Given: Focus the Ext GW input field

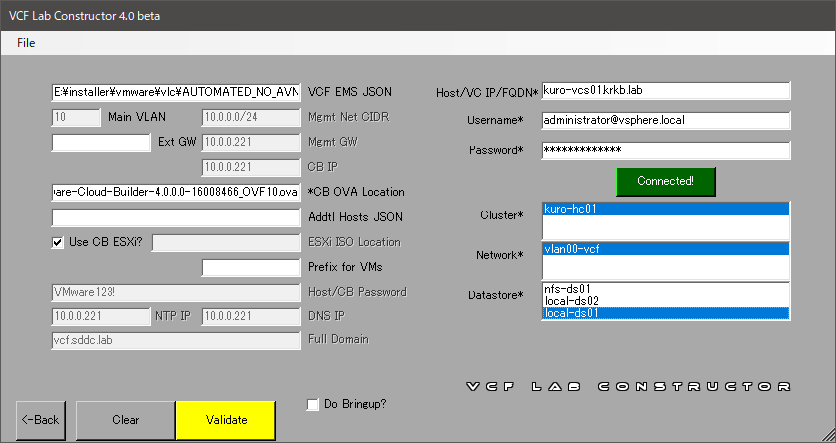Looking at the screenshot, I should (100, 142).
